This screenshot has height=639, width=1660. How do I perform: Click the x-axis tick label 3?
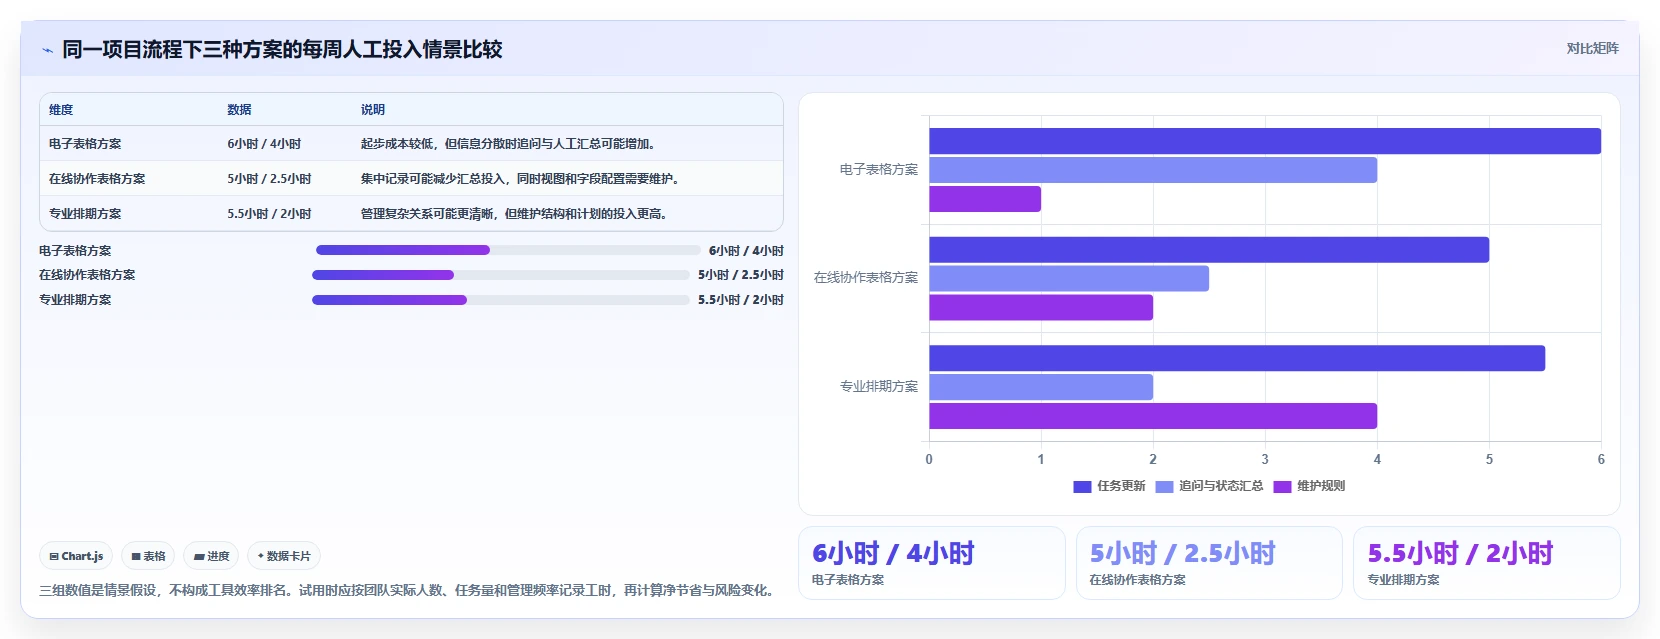pos(1265,459)
